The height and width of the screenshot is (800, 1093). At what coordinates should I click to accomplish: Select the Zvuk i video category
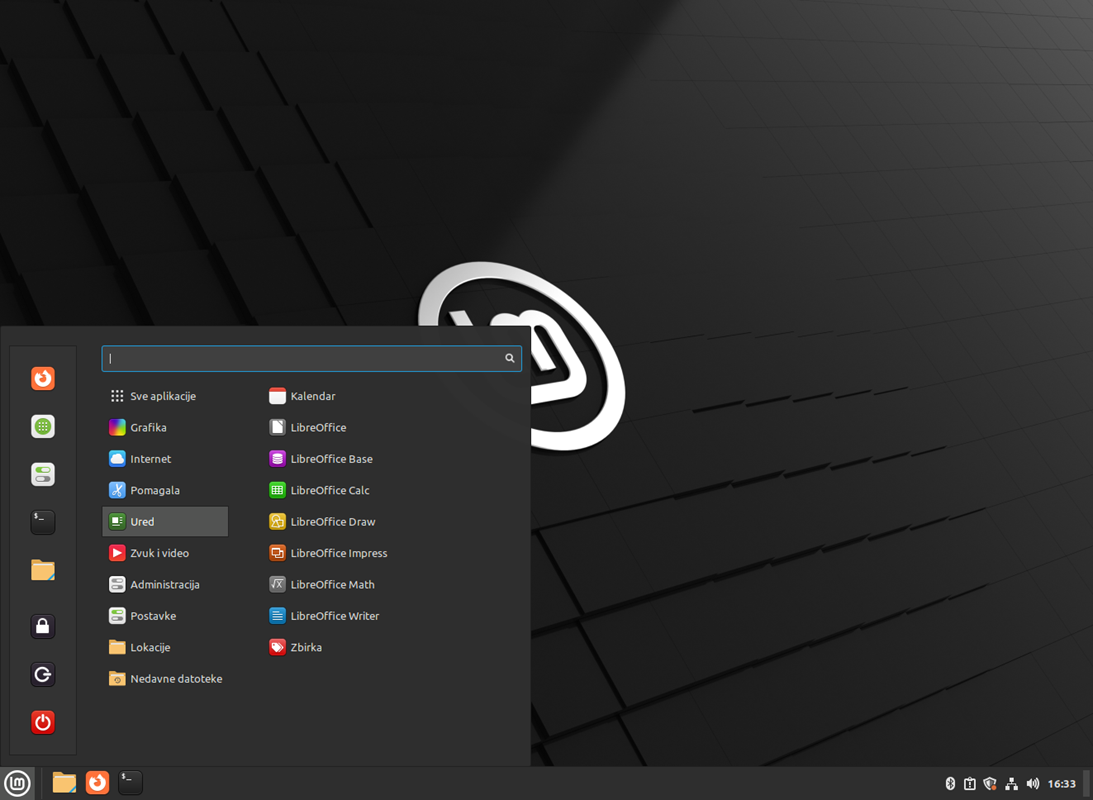165,553
